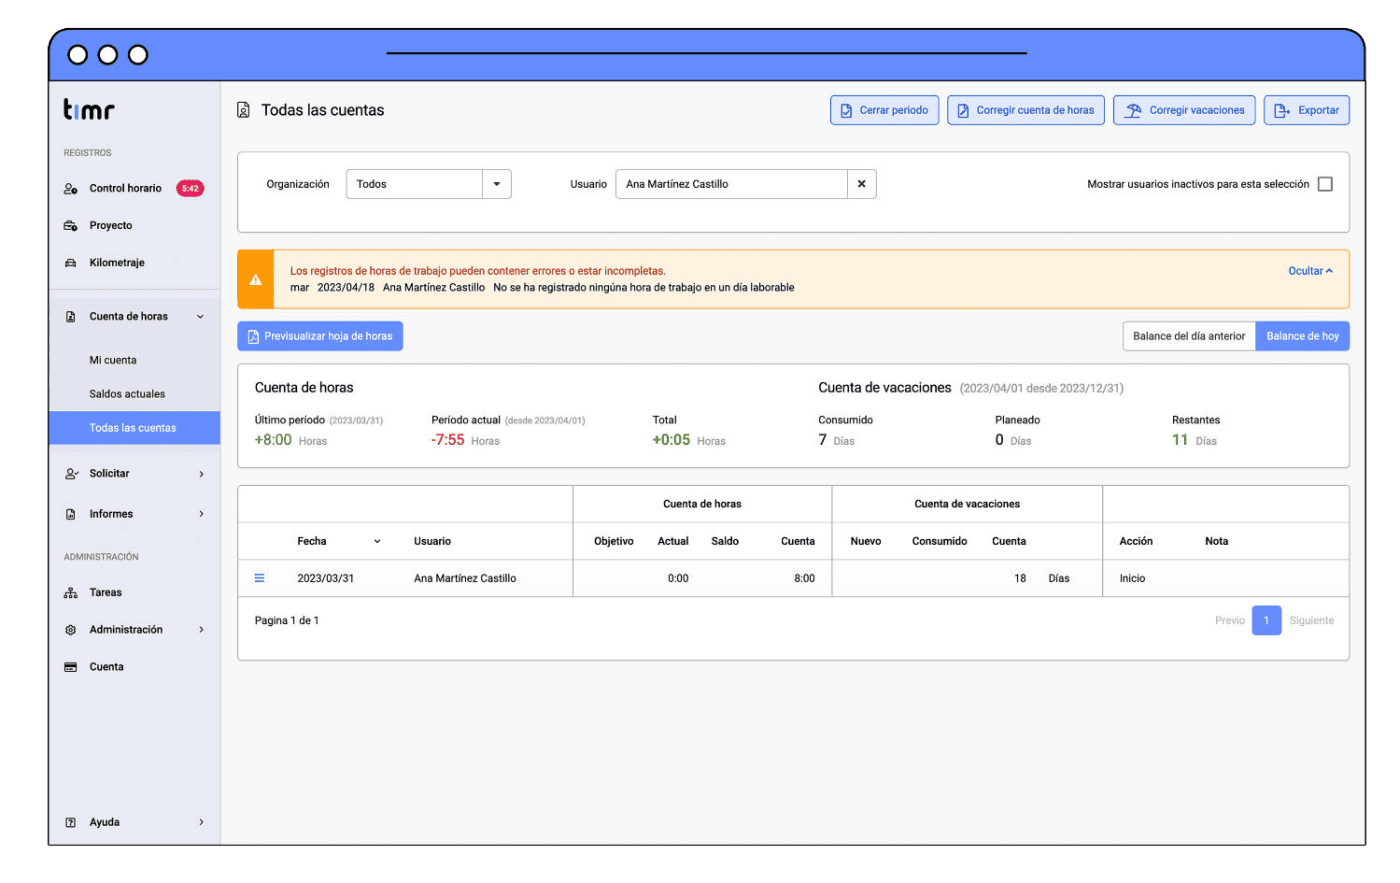Viewport: 1400px width, 883px height.
Task: Click the timr logo
Action: (89, 110)
